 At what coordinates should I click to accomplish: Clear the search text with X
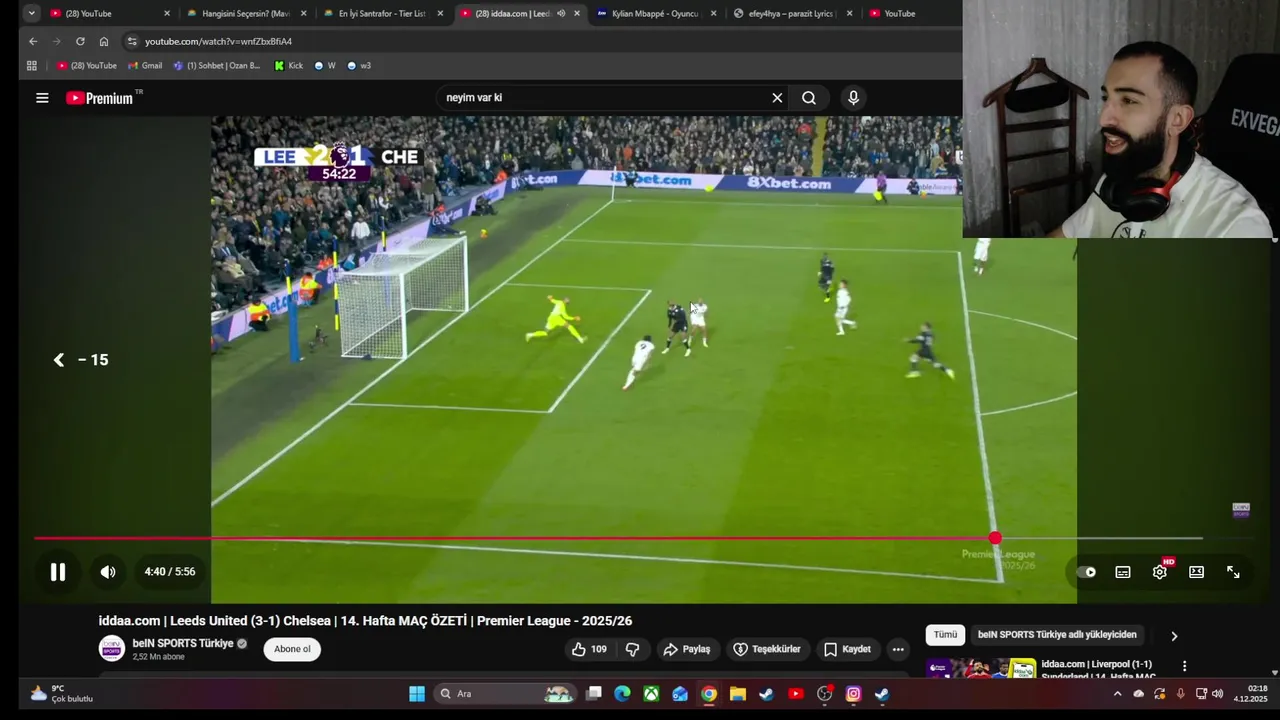tap(777, 98)
